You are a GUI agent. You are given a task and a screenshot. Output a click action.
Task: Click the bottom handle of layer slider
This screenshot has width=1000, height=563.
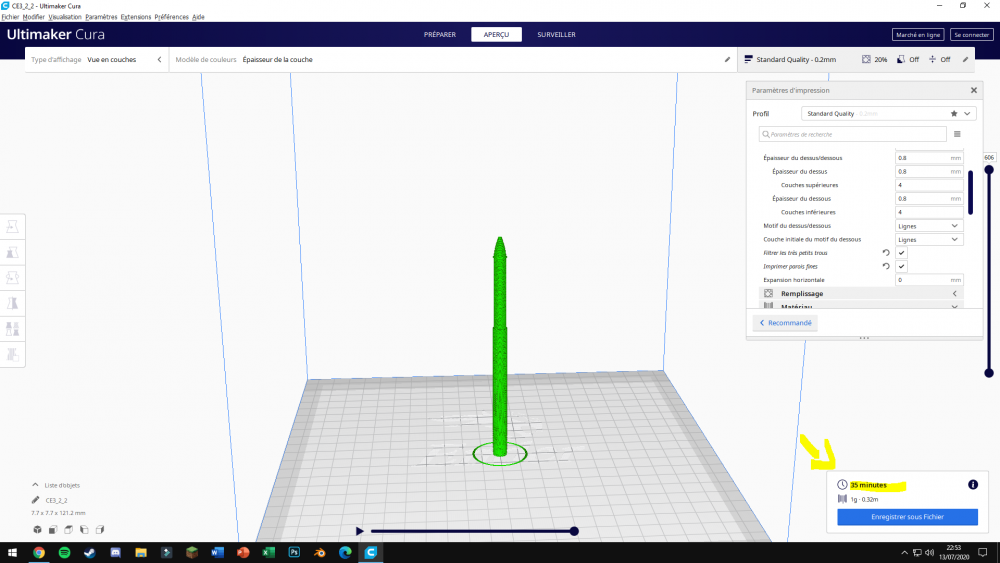point(989,373)
